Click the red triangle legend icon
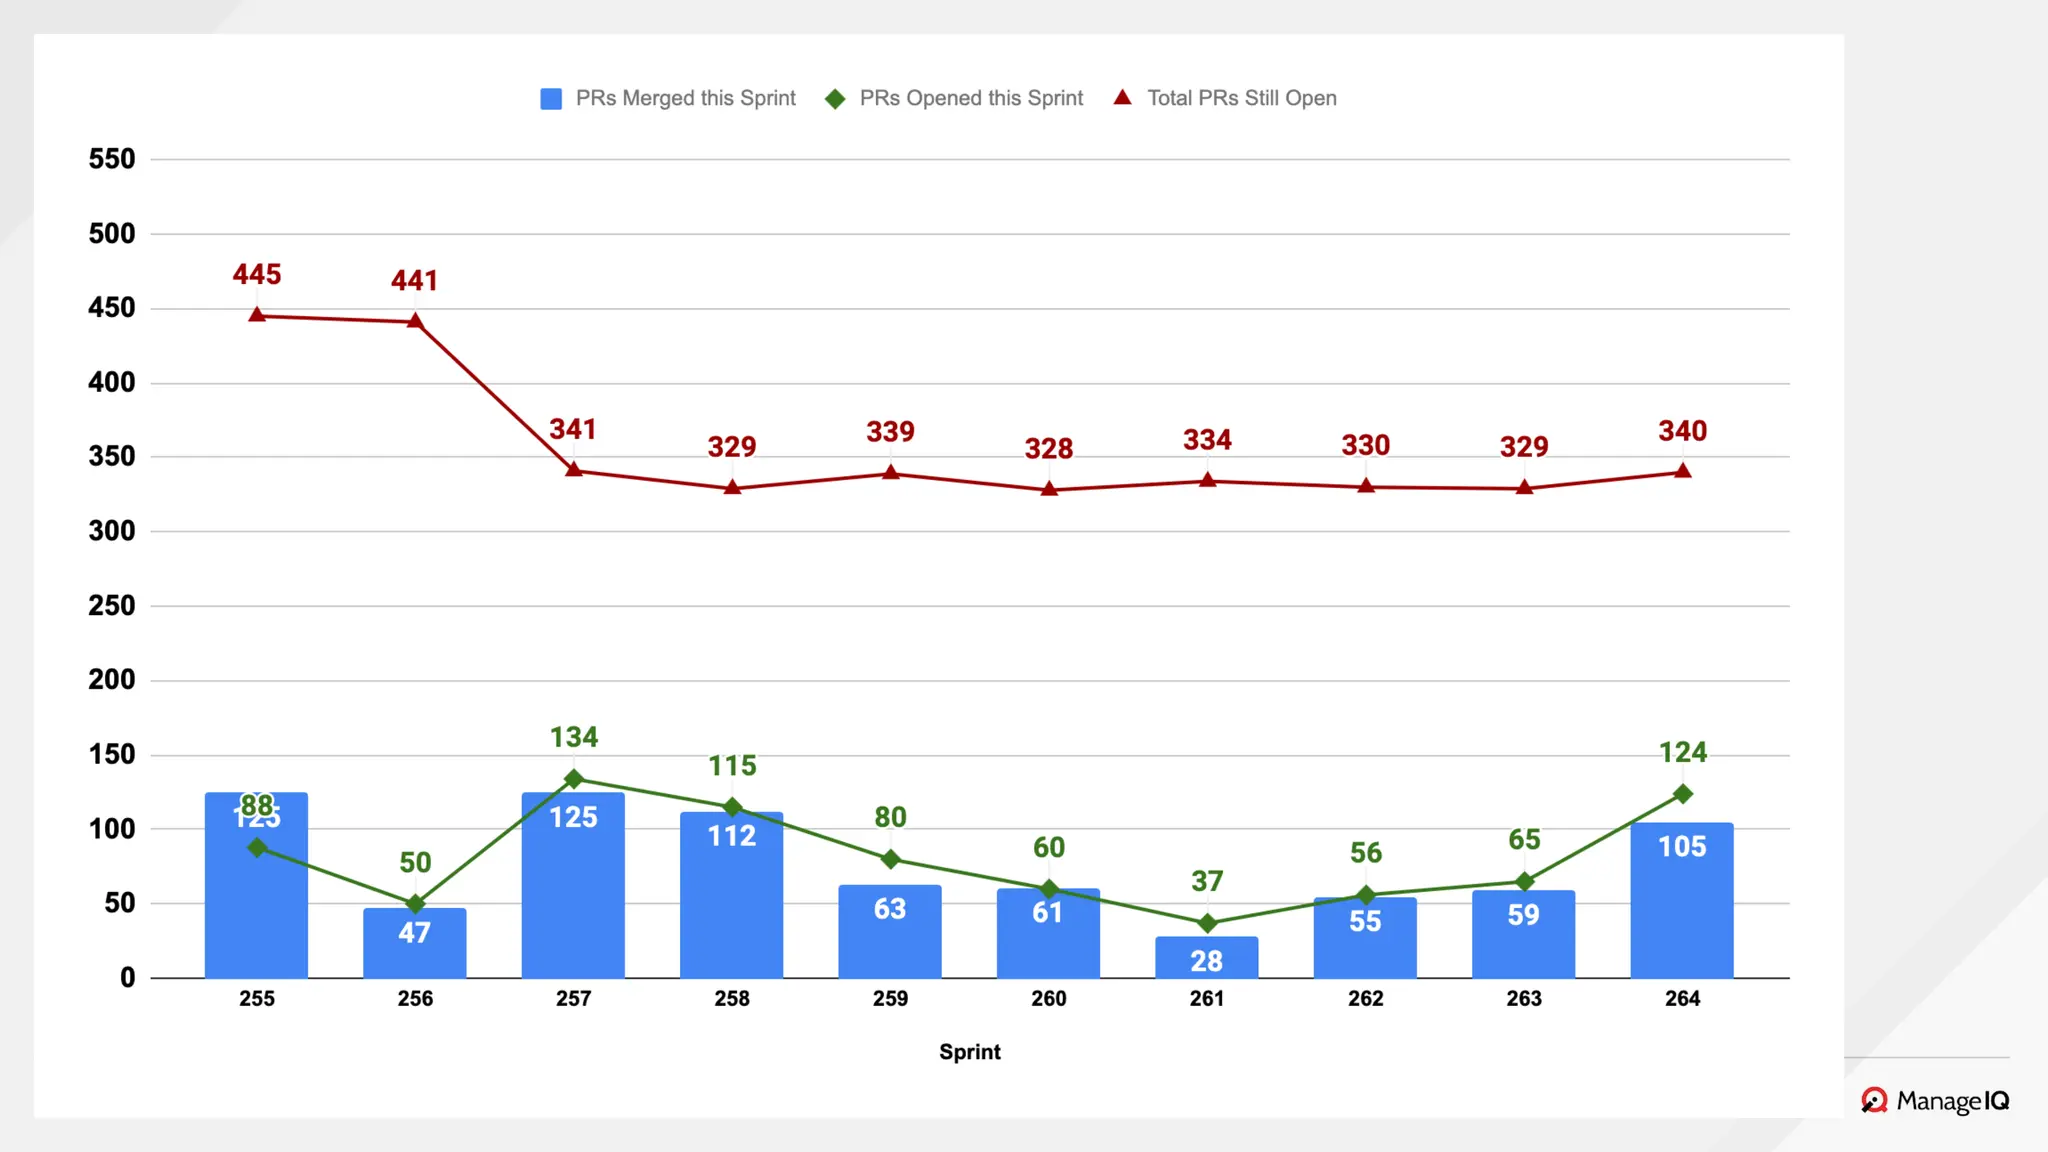The width and height of the screenshot is (2048, 1152). tap(1122, 98)
